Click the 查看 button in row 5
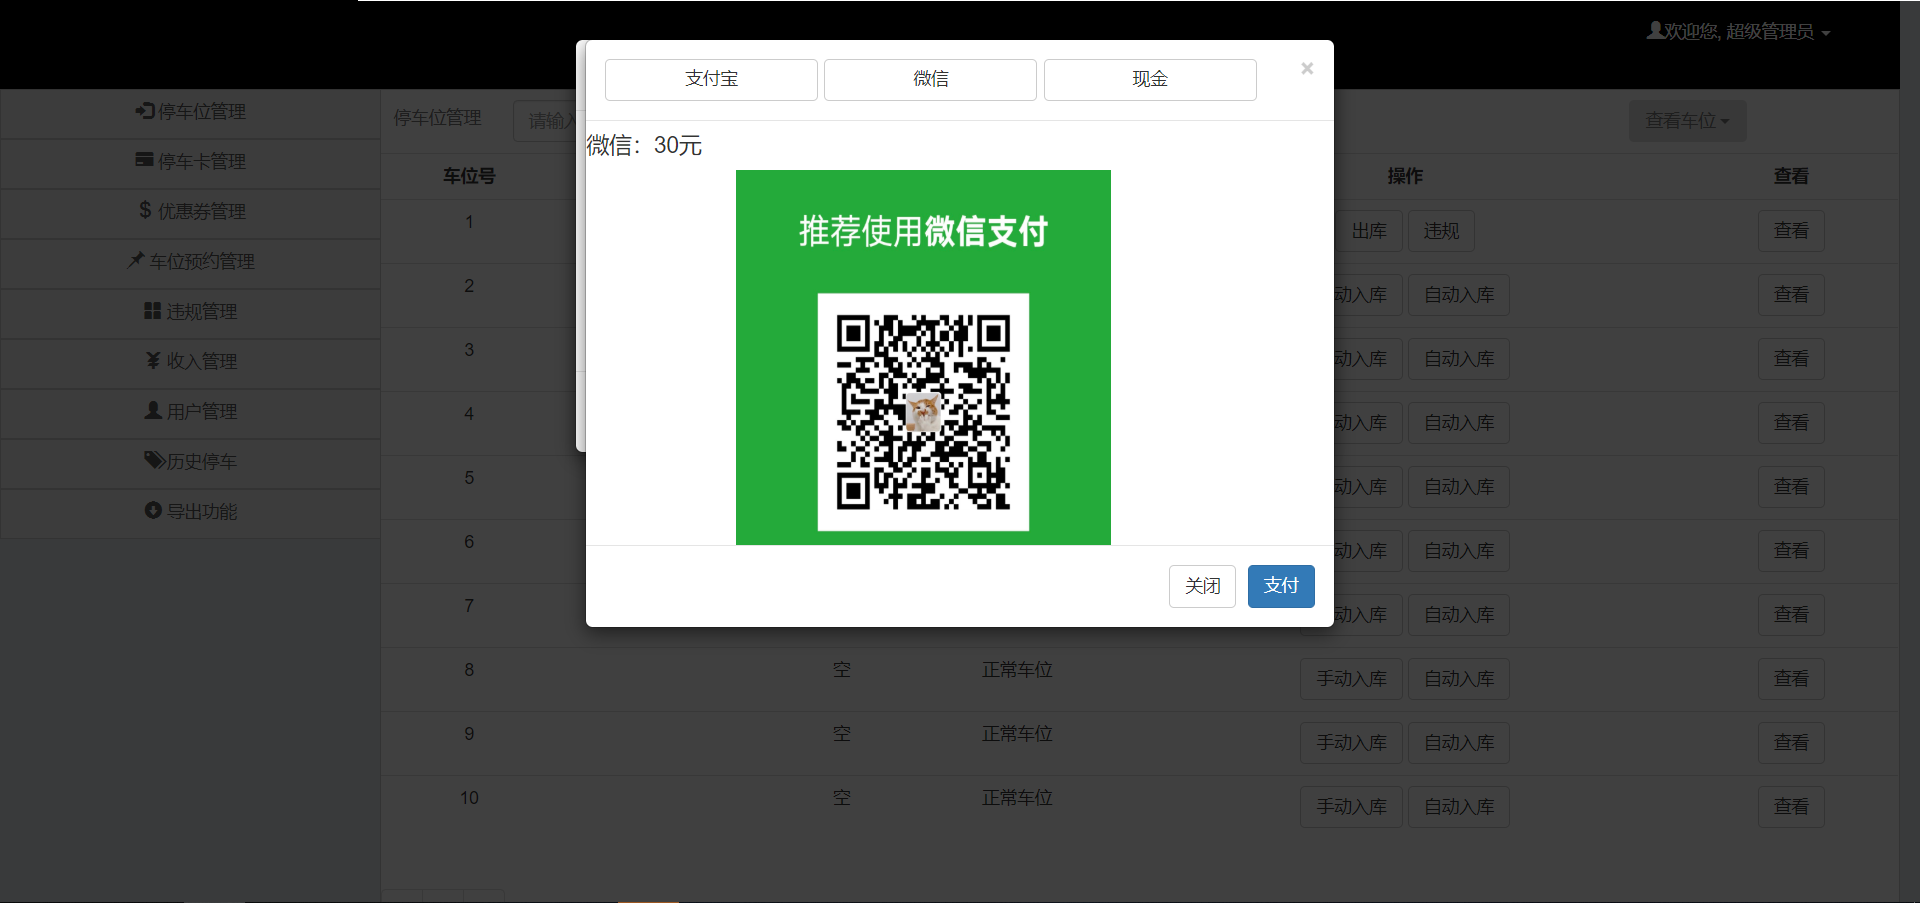Viewport: 1920px width, 903px height. [x=1791, y=487]
